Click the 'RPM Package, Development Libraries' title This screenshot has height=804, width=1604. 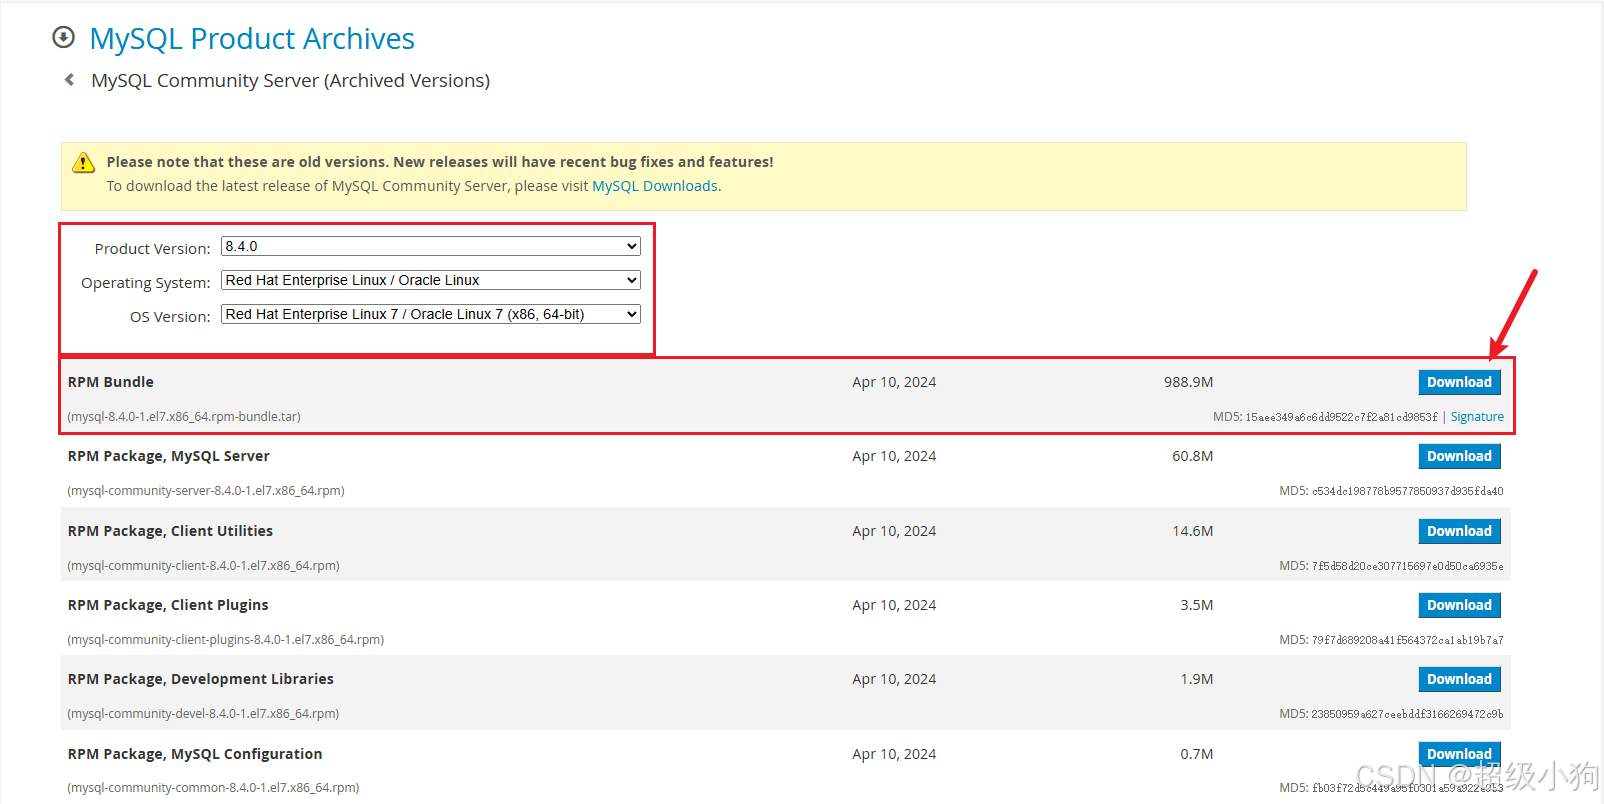pyautogui.click(x=201, y=679)
